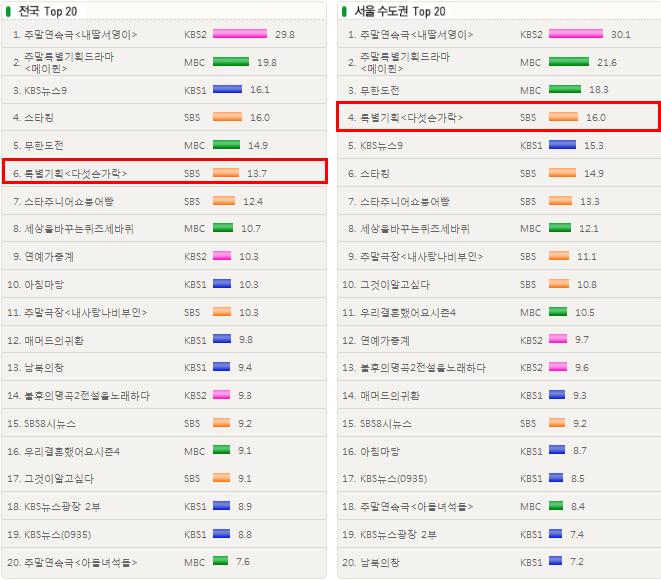Click the '서울 수도권 Top 20' heading
Image resolution: width=661 pixels, height=580 pixels.
[x=400, y=11]
